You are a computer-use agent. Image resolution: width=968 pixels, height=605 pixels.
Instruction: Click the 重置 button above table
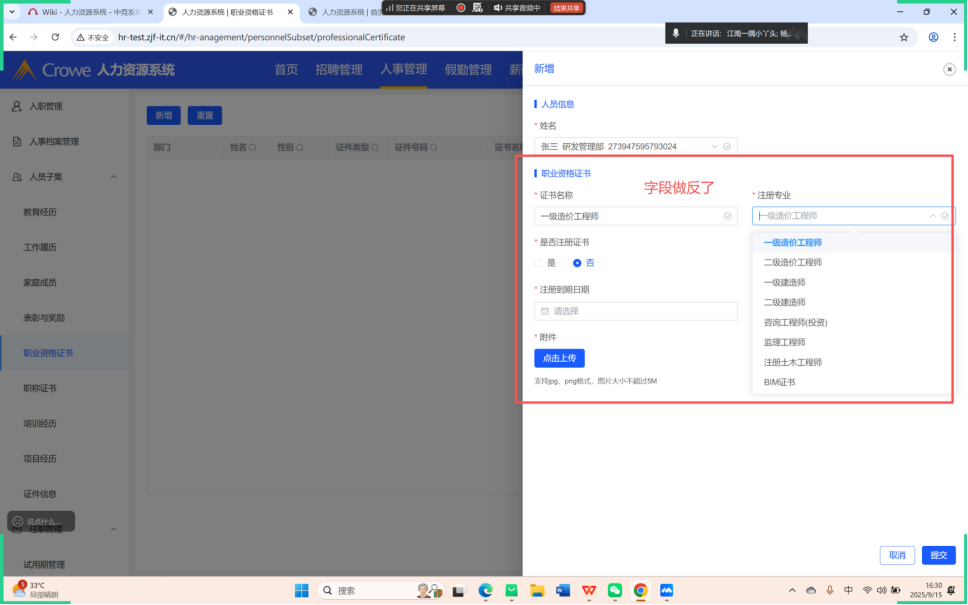click(205, 115)
